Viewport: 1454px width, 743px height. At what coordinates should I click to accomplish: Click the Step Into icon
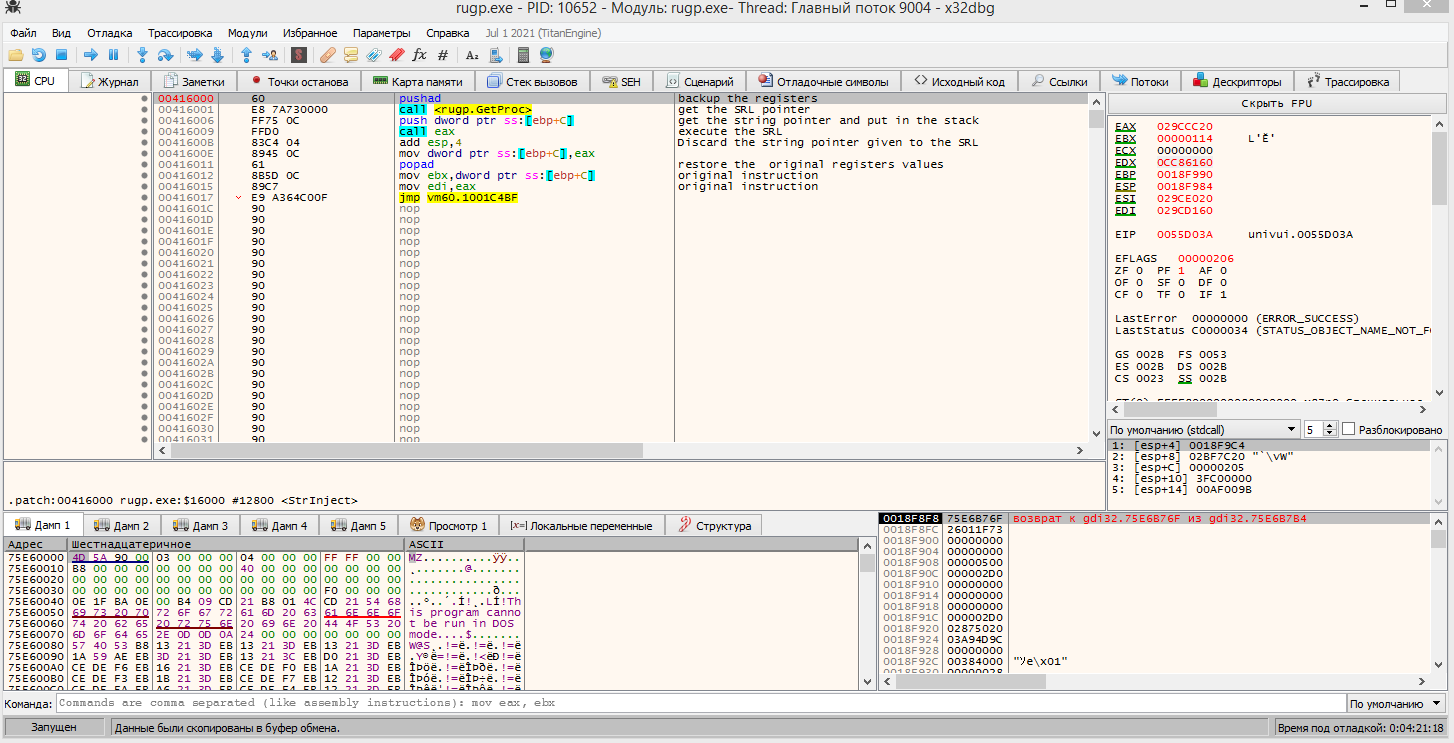pyautogui.click(x=143, y=55)
